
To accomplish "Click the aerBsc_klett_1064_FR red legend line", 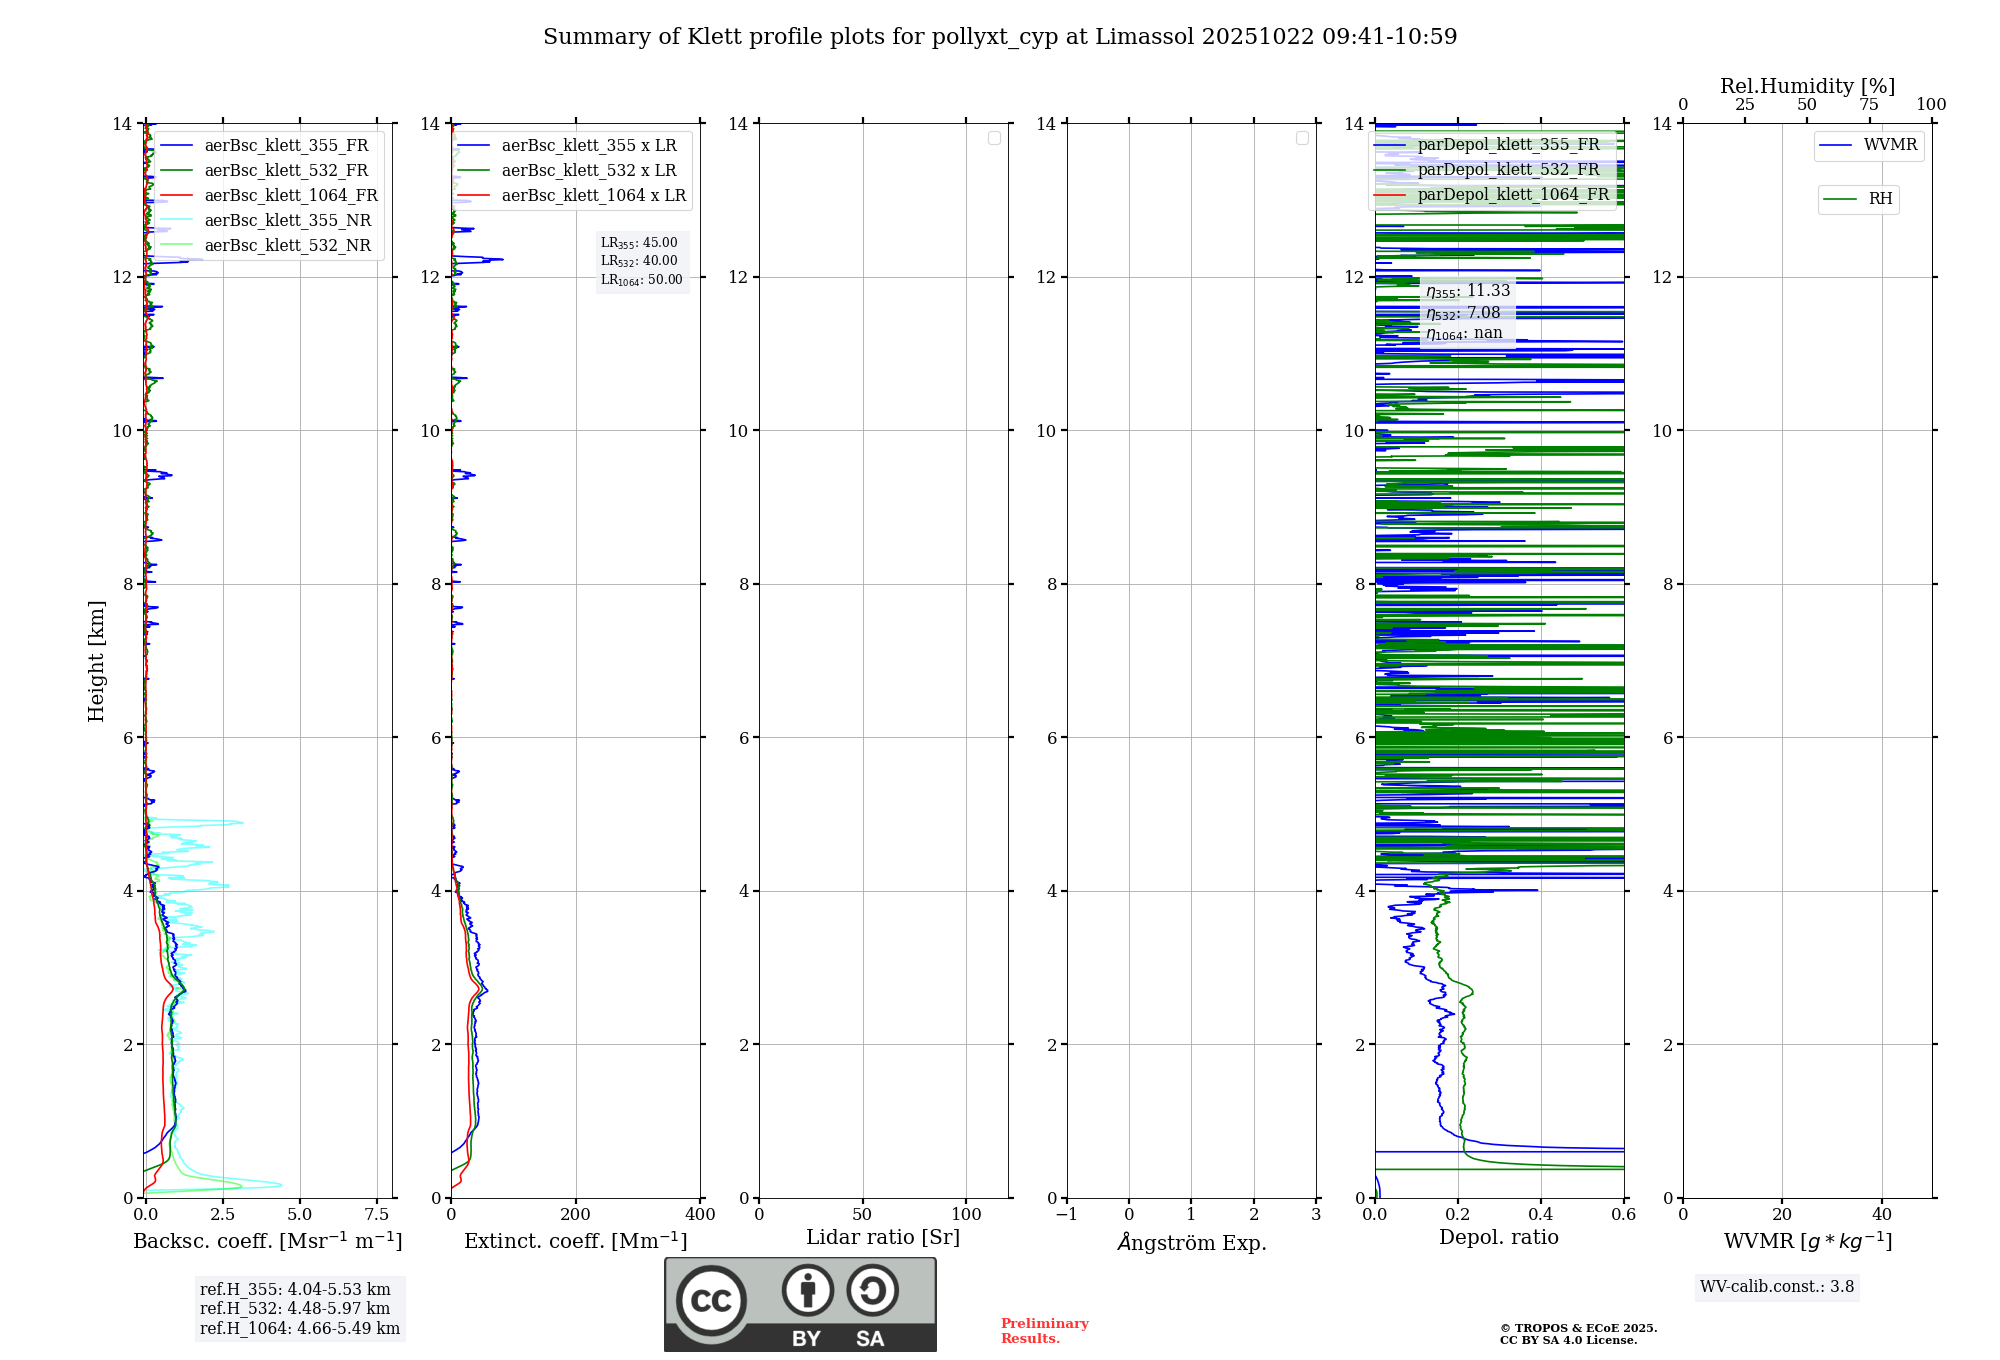I will click(x=176, y=196).
